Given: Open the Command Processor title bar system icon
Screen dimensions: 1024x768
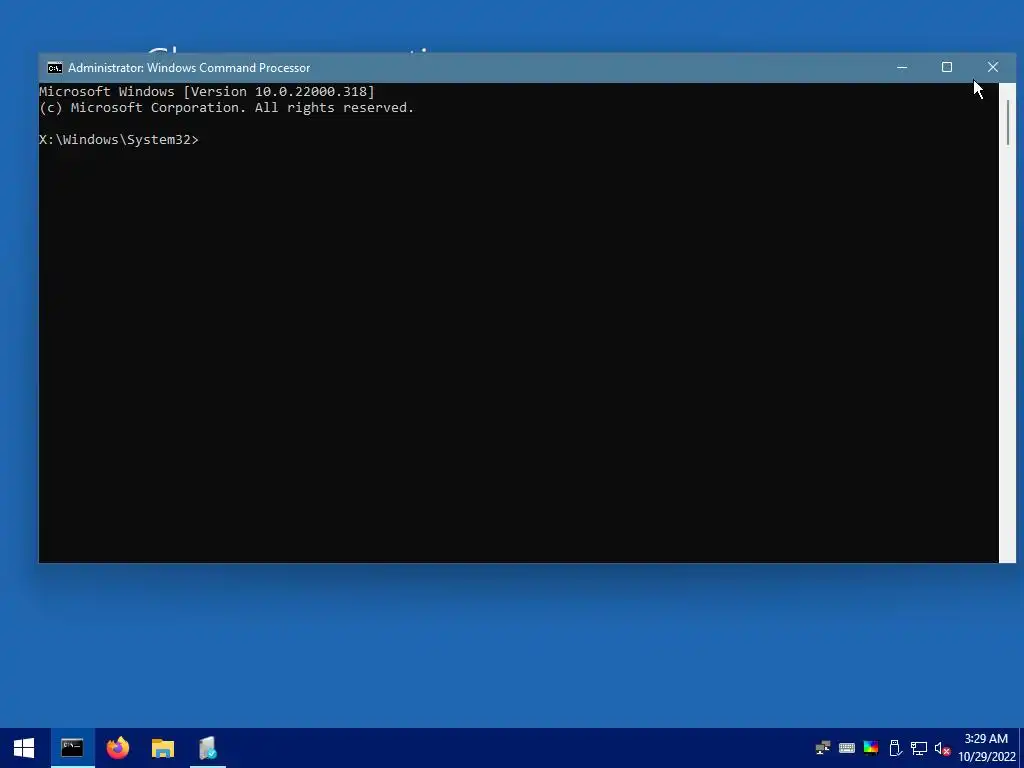Looking at the screenshot, I should 55,68.
